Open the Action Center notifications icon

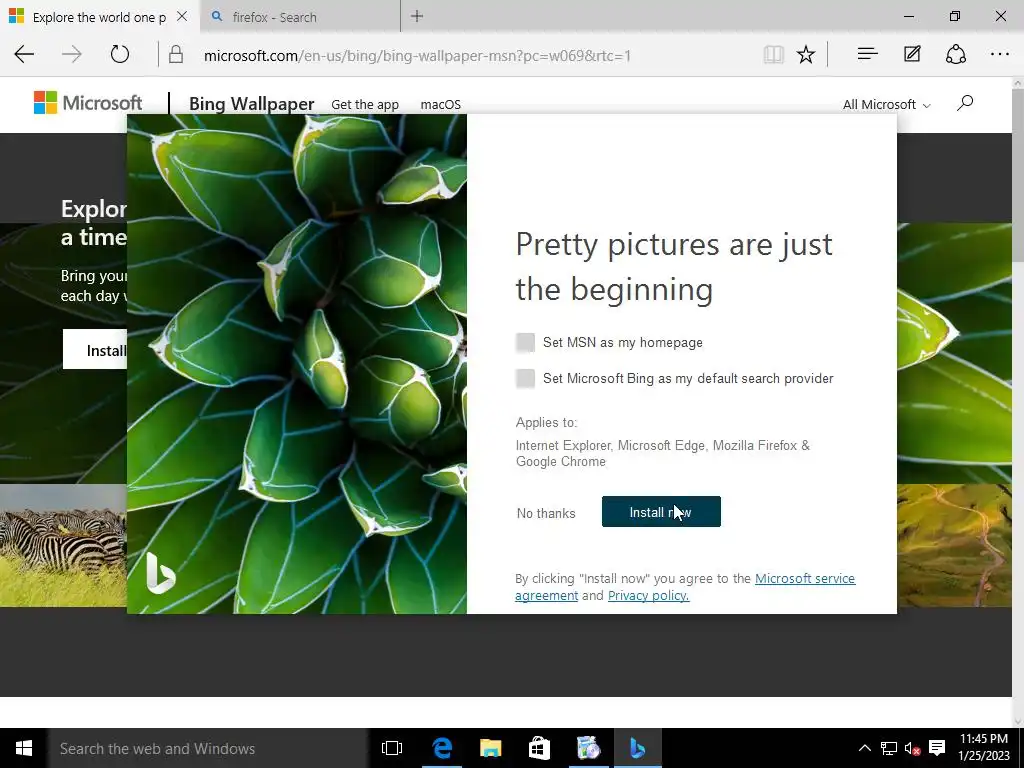(x=937, y=748)
